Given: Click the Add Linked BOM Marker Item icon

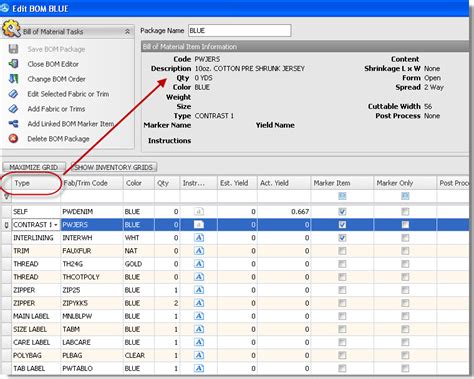Looking at the screenshot, I should coord(13,124).
